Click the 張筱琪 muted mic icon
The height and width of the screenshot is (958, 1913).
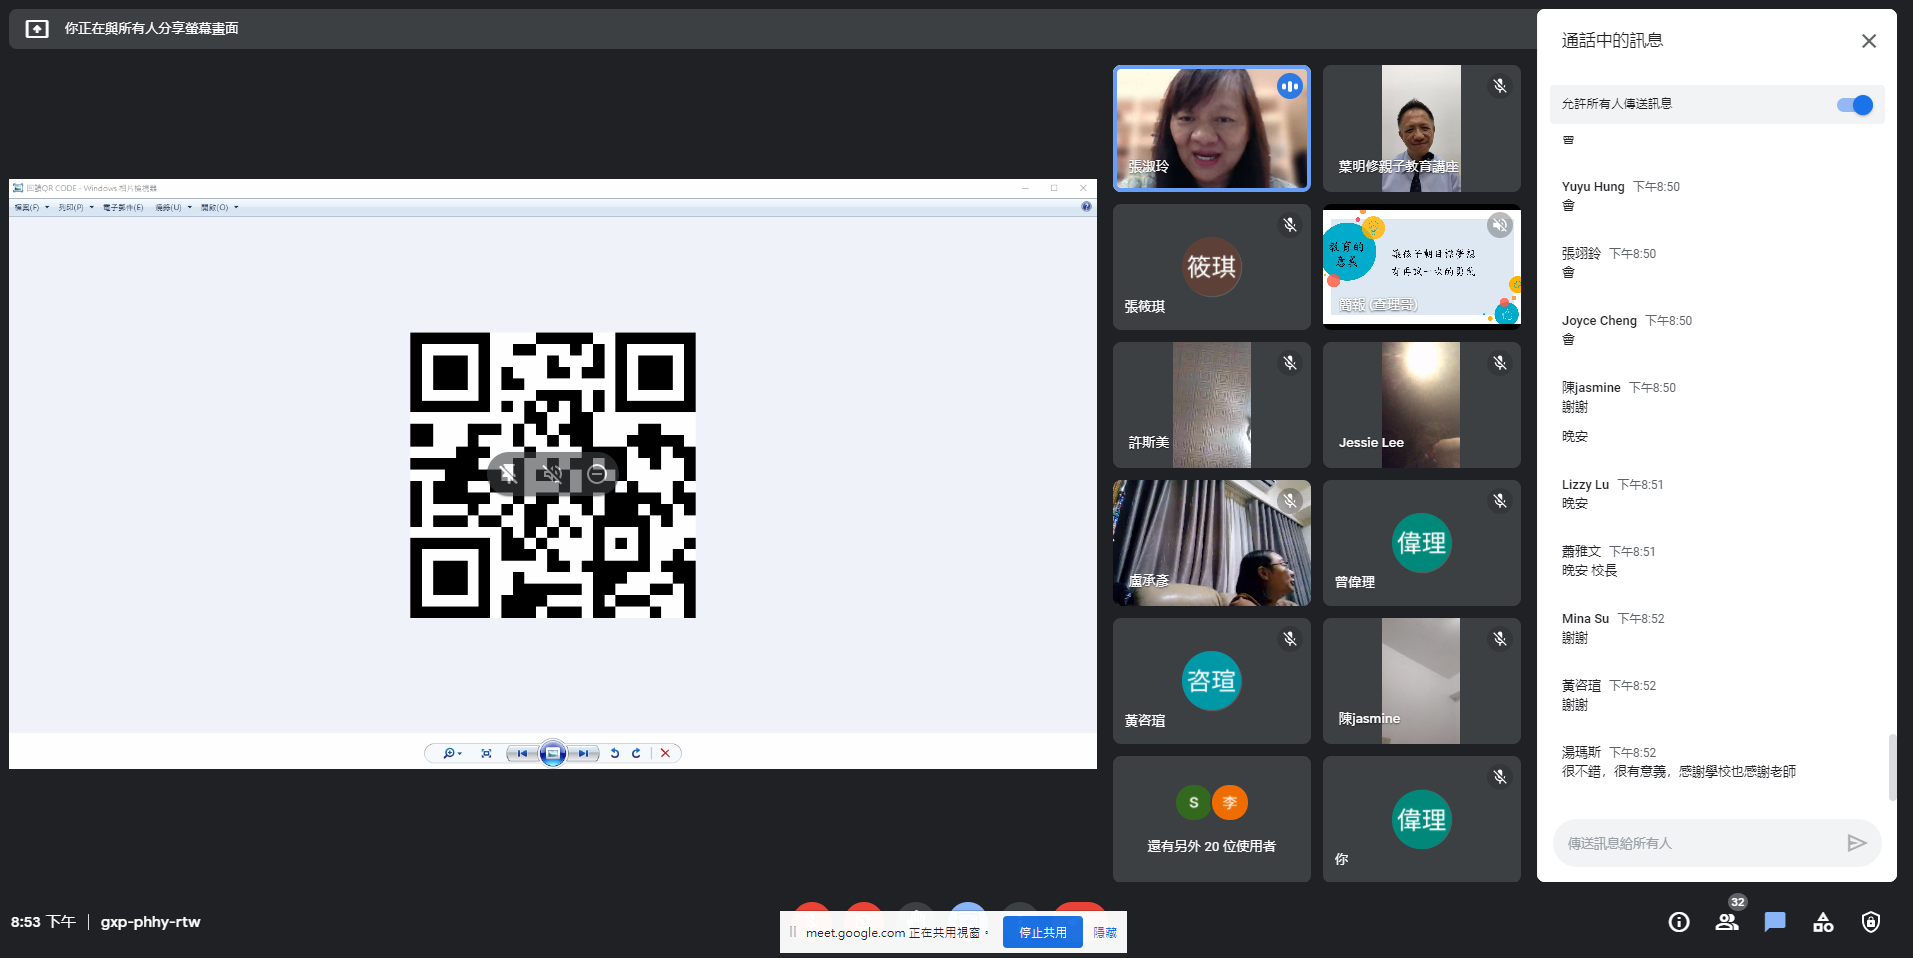point(1290,225)
